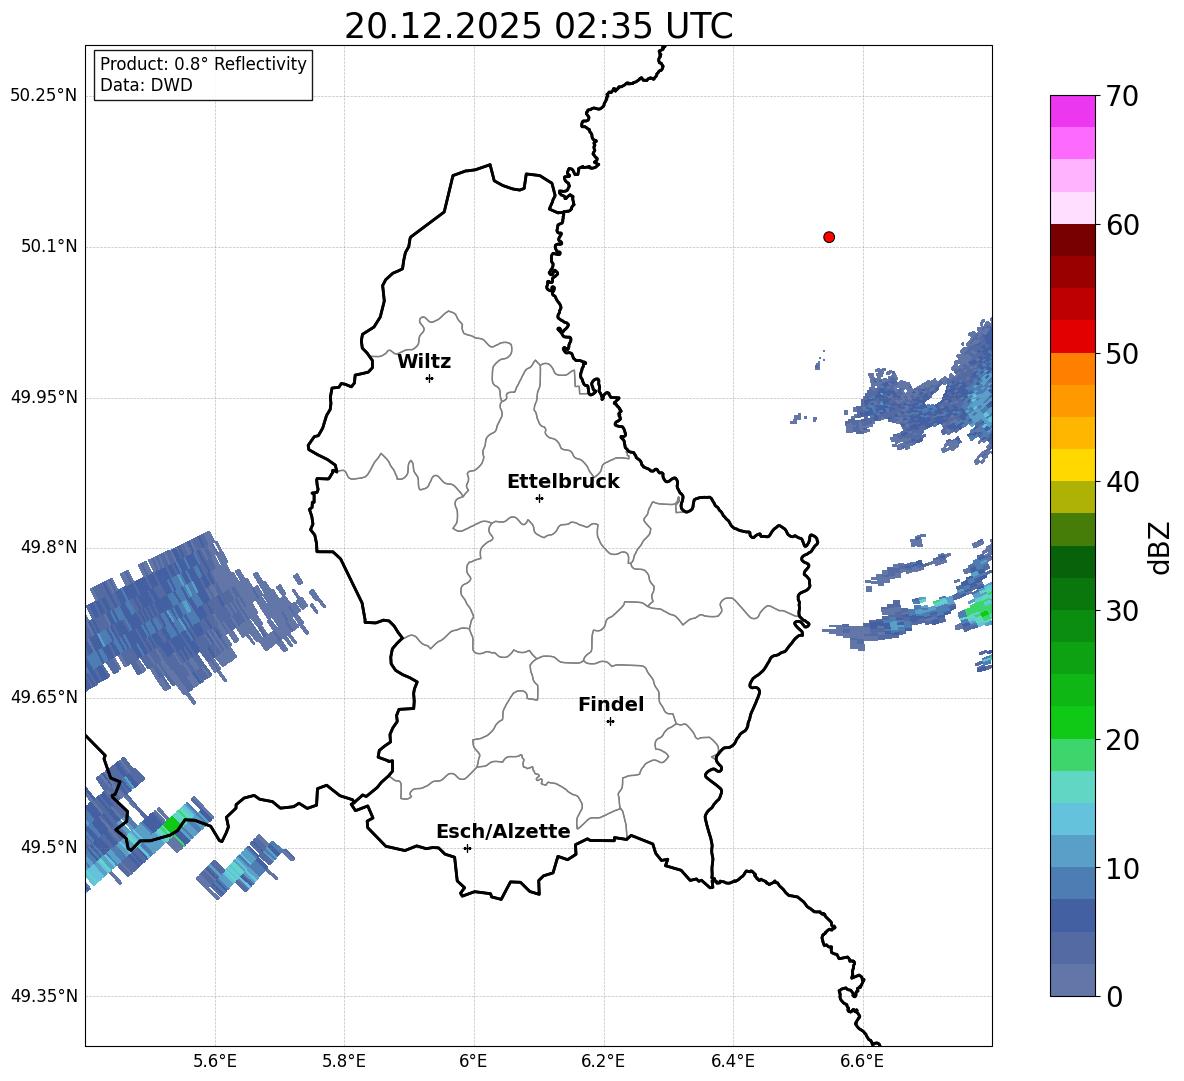
Task: Click the Ettelbruck city label
Action: [x=563, y=482]
